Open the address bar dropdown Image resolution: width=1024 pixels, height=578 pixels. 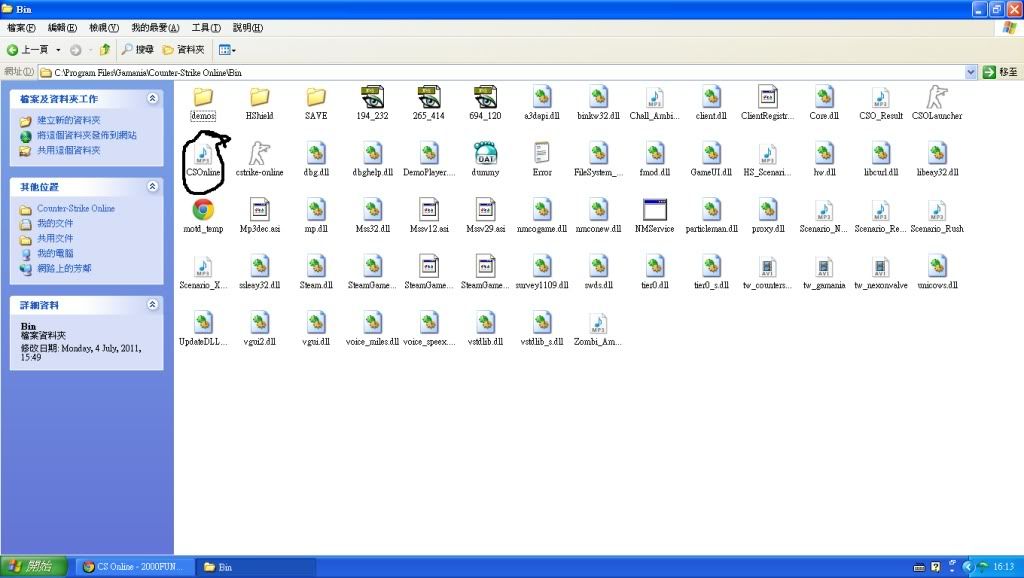970,72
